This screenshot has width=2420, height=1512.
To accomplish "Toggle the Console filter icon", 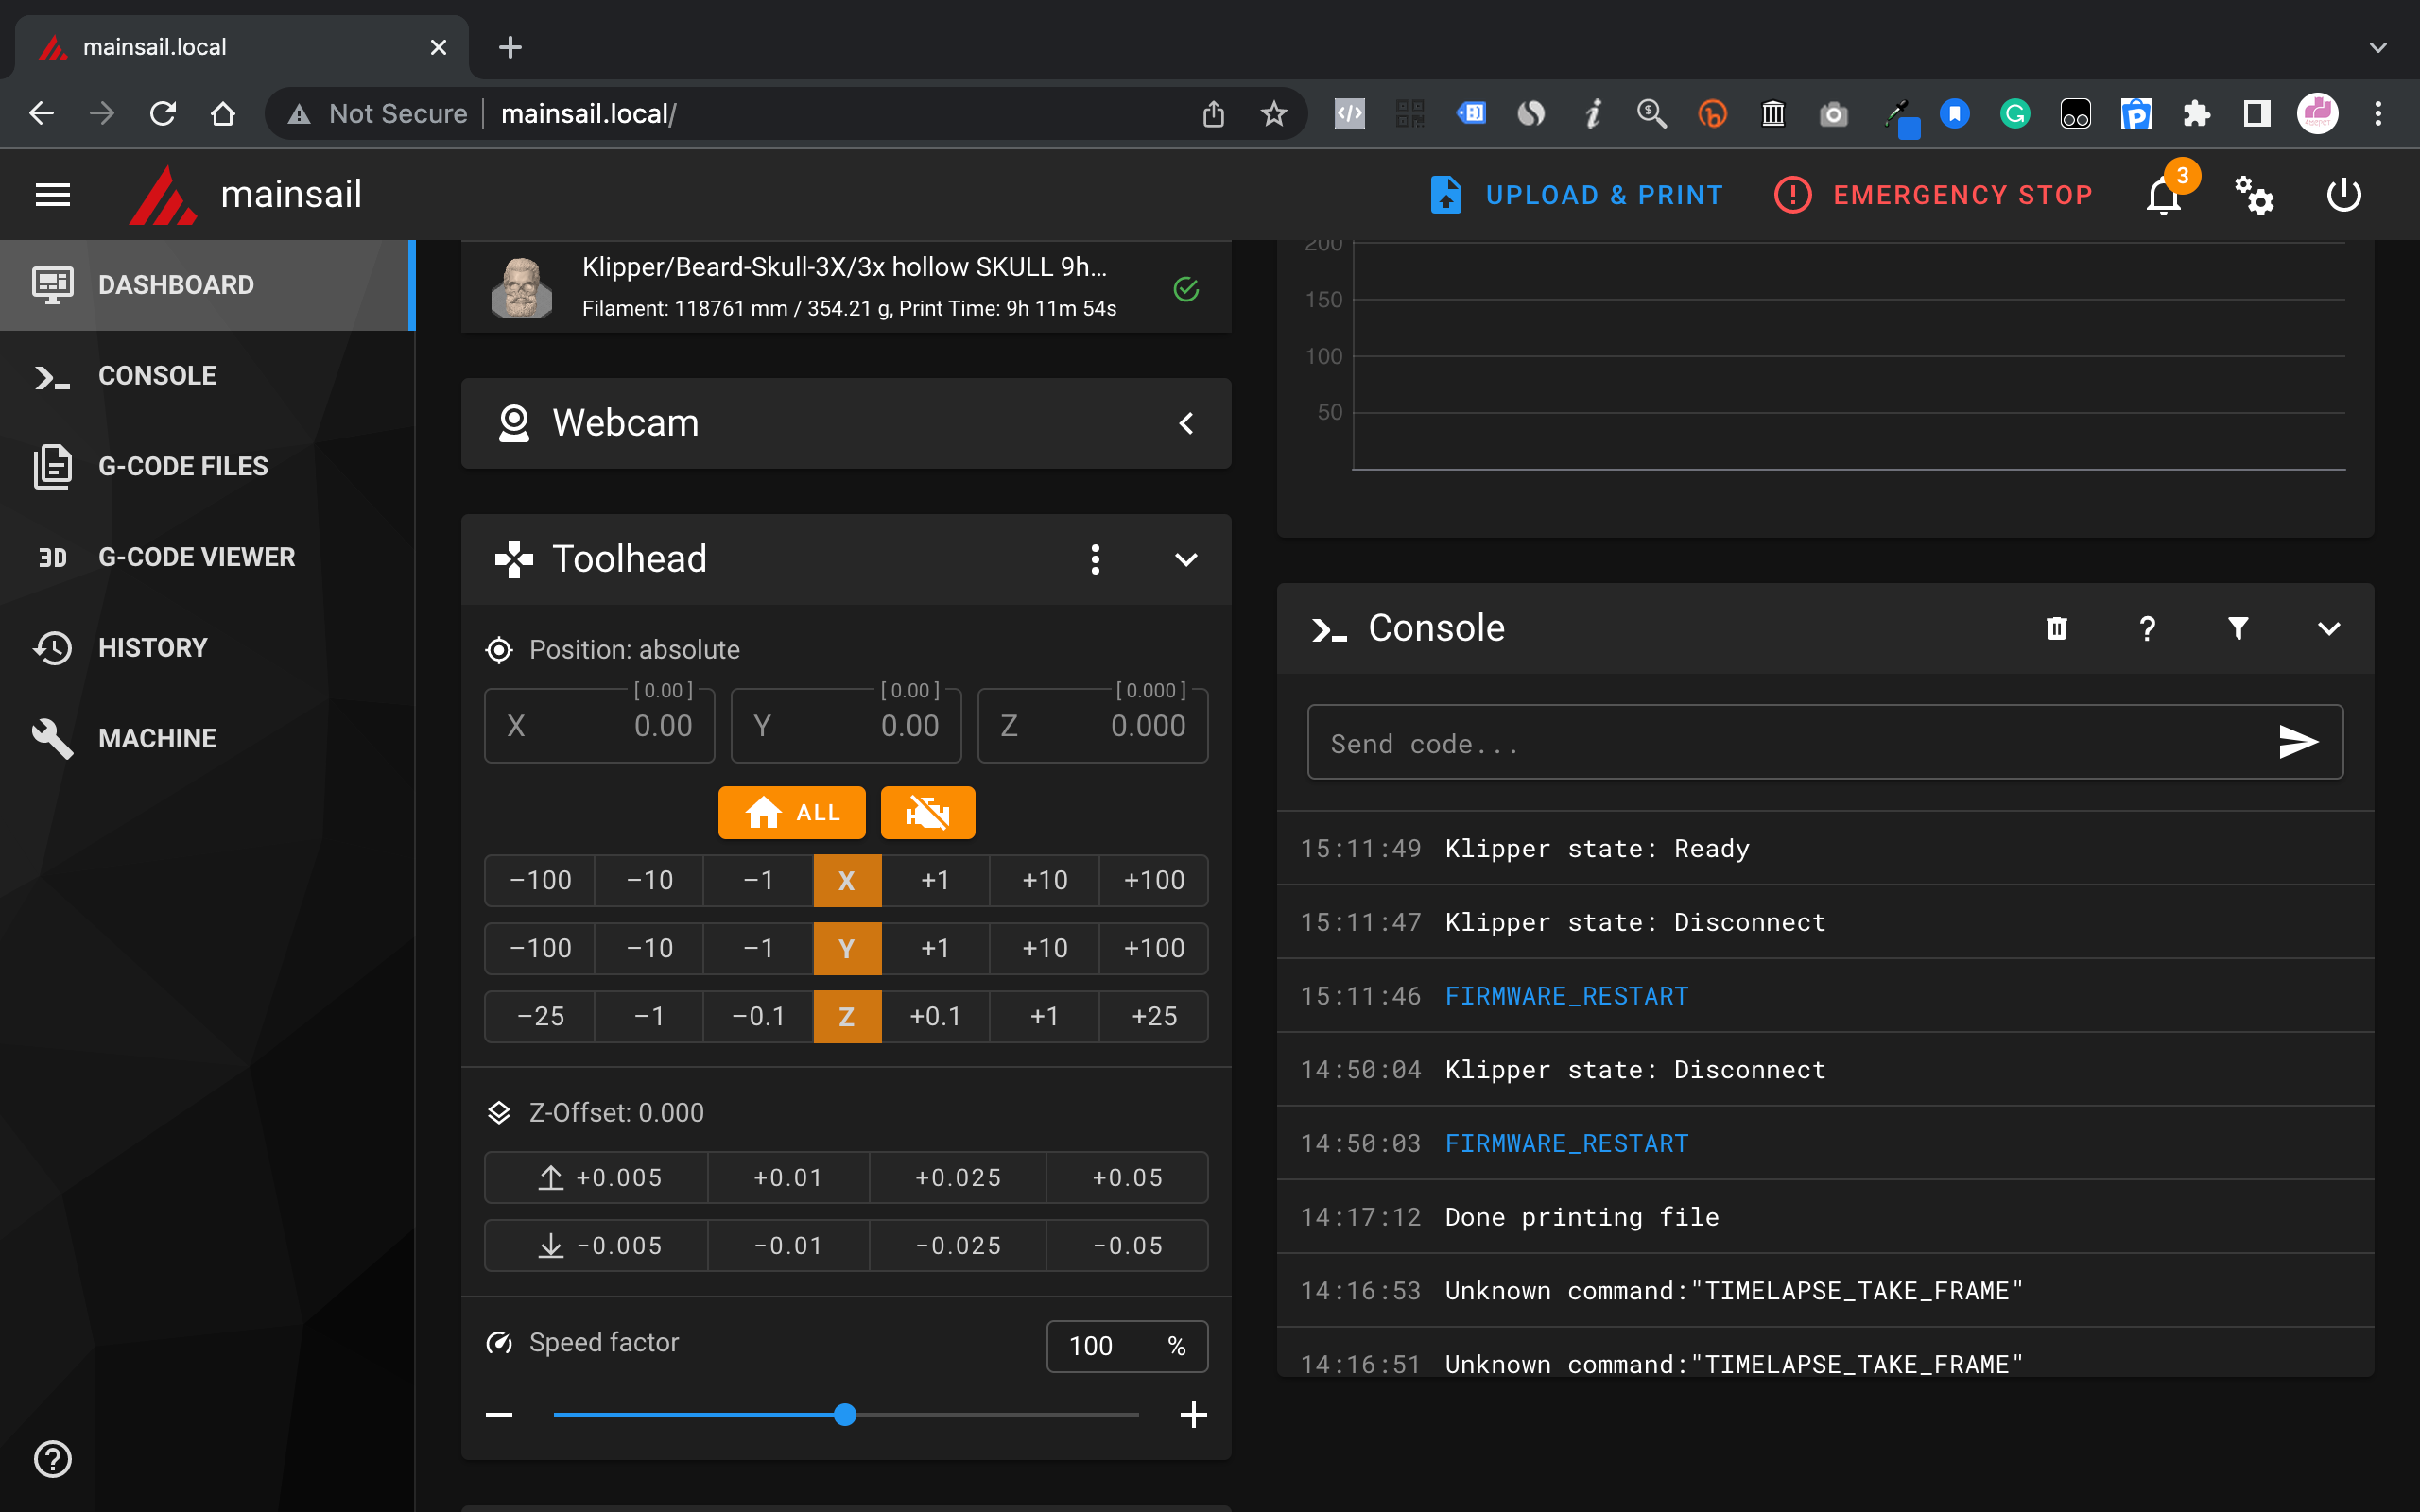I will (x=2237, y=627).
